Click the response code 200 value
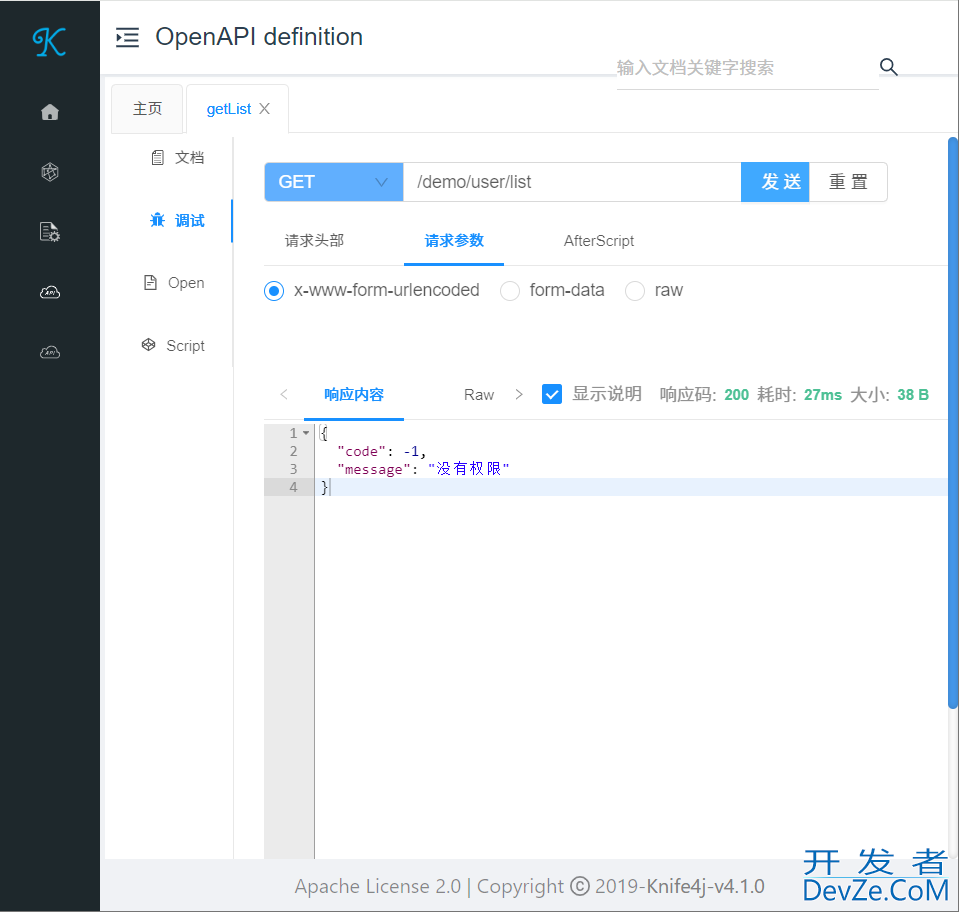959x912 pixels. click(736, 395)
